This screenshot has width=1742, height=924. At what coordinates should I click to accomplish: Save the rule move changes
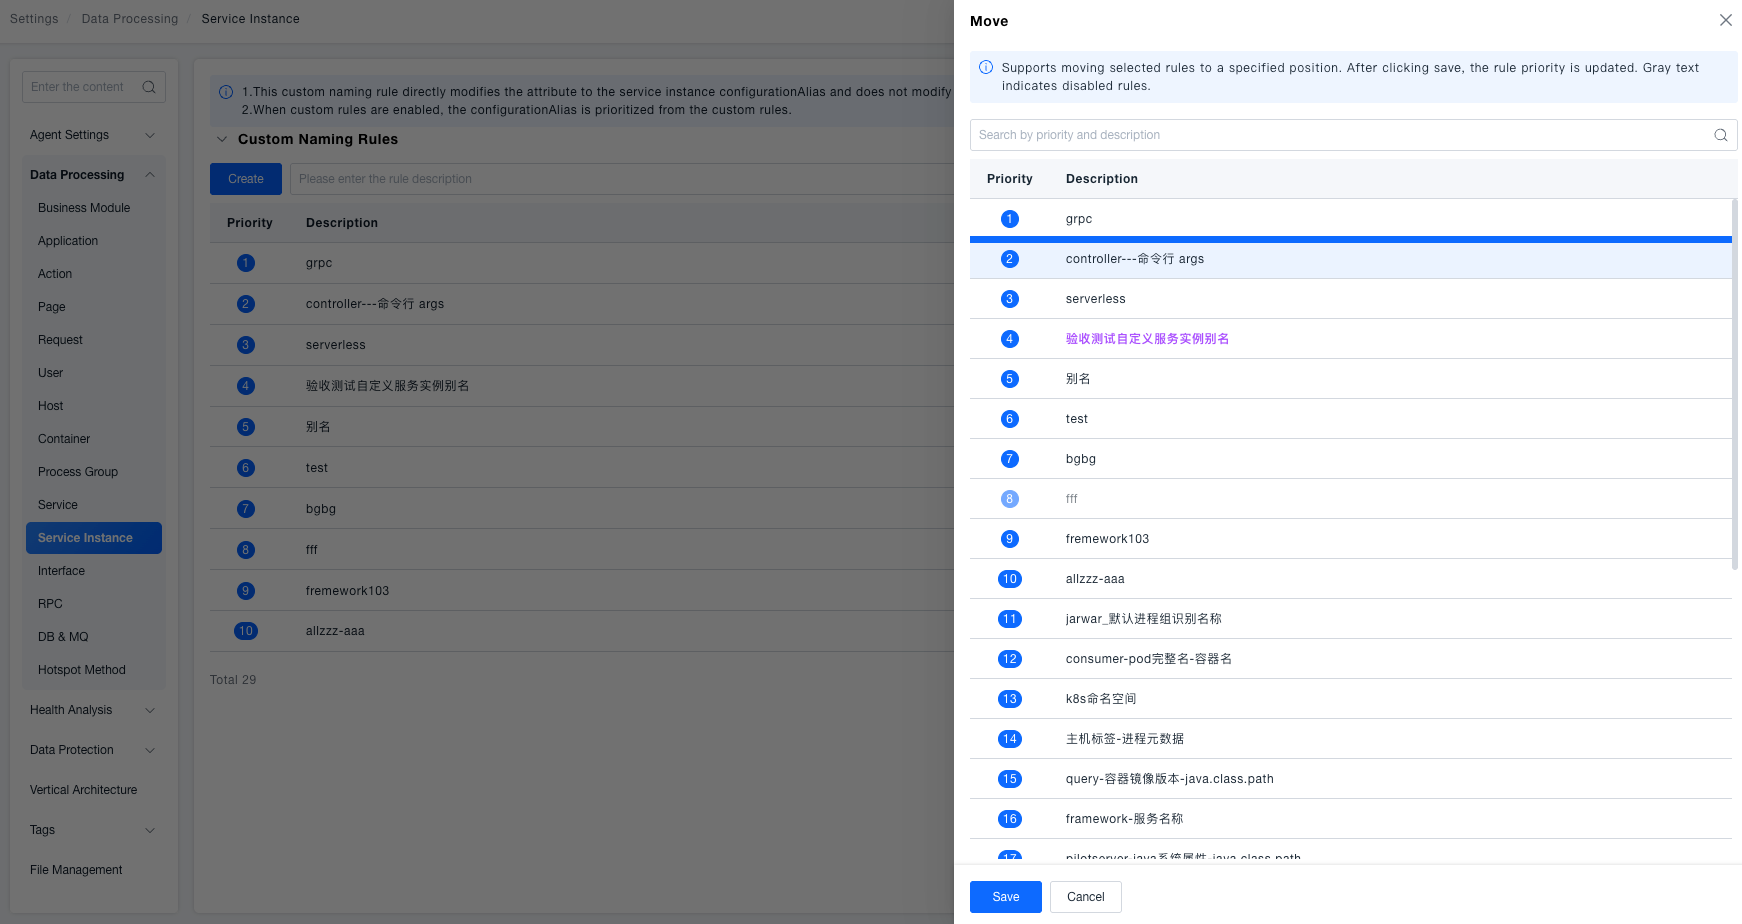pyautogui.click(x=1006, y=897)
